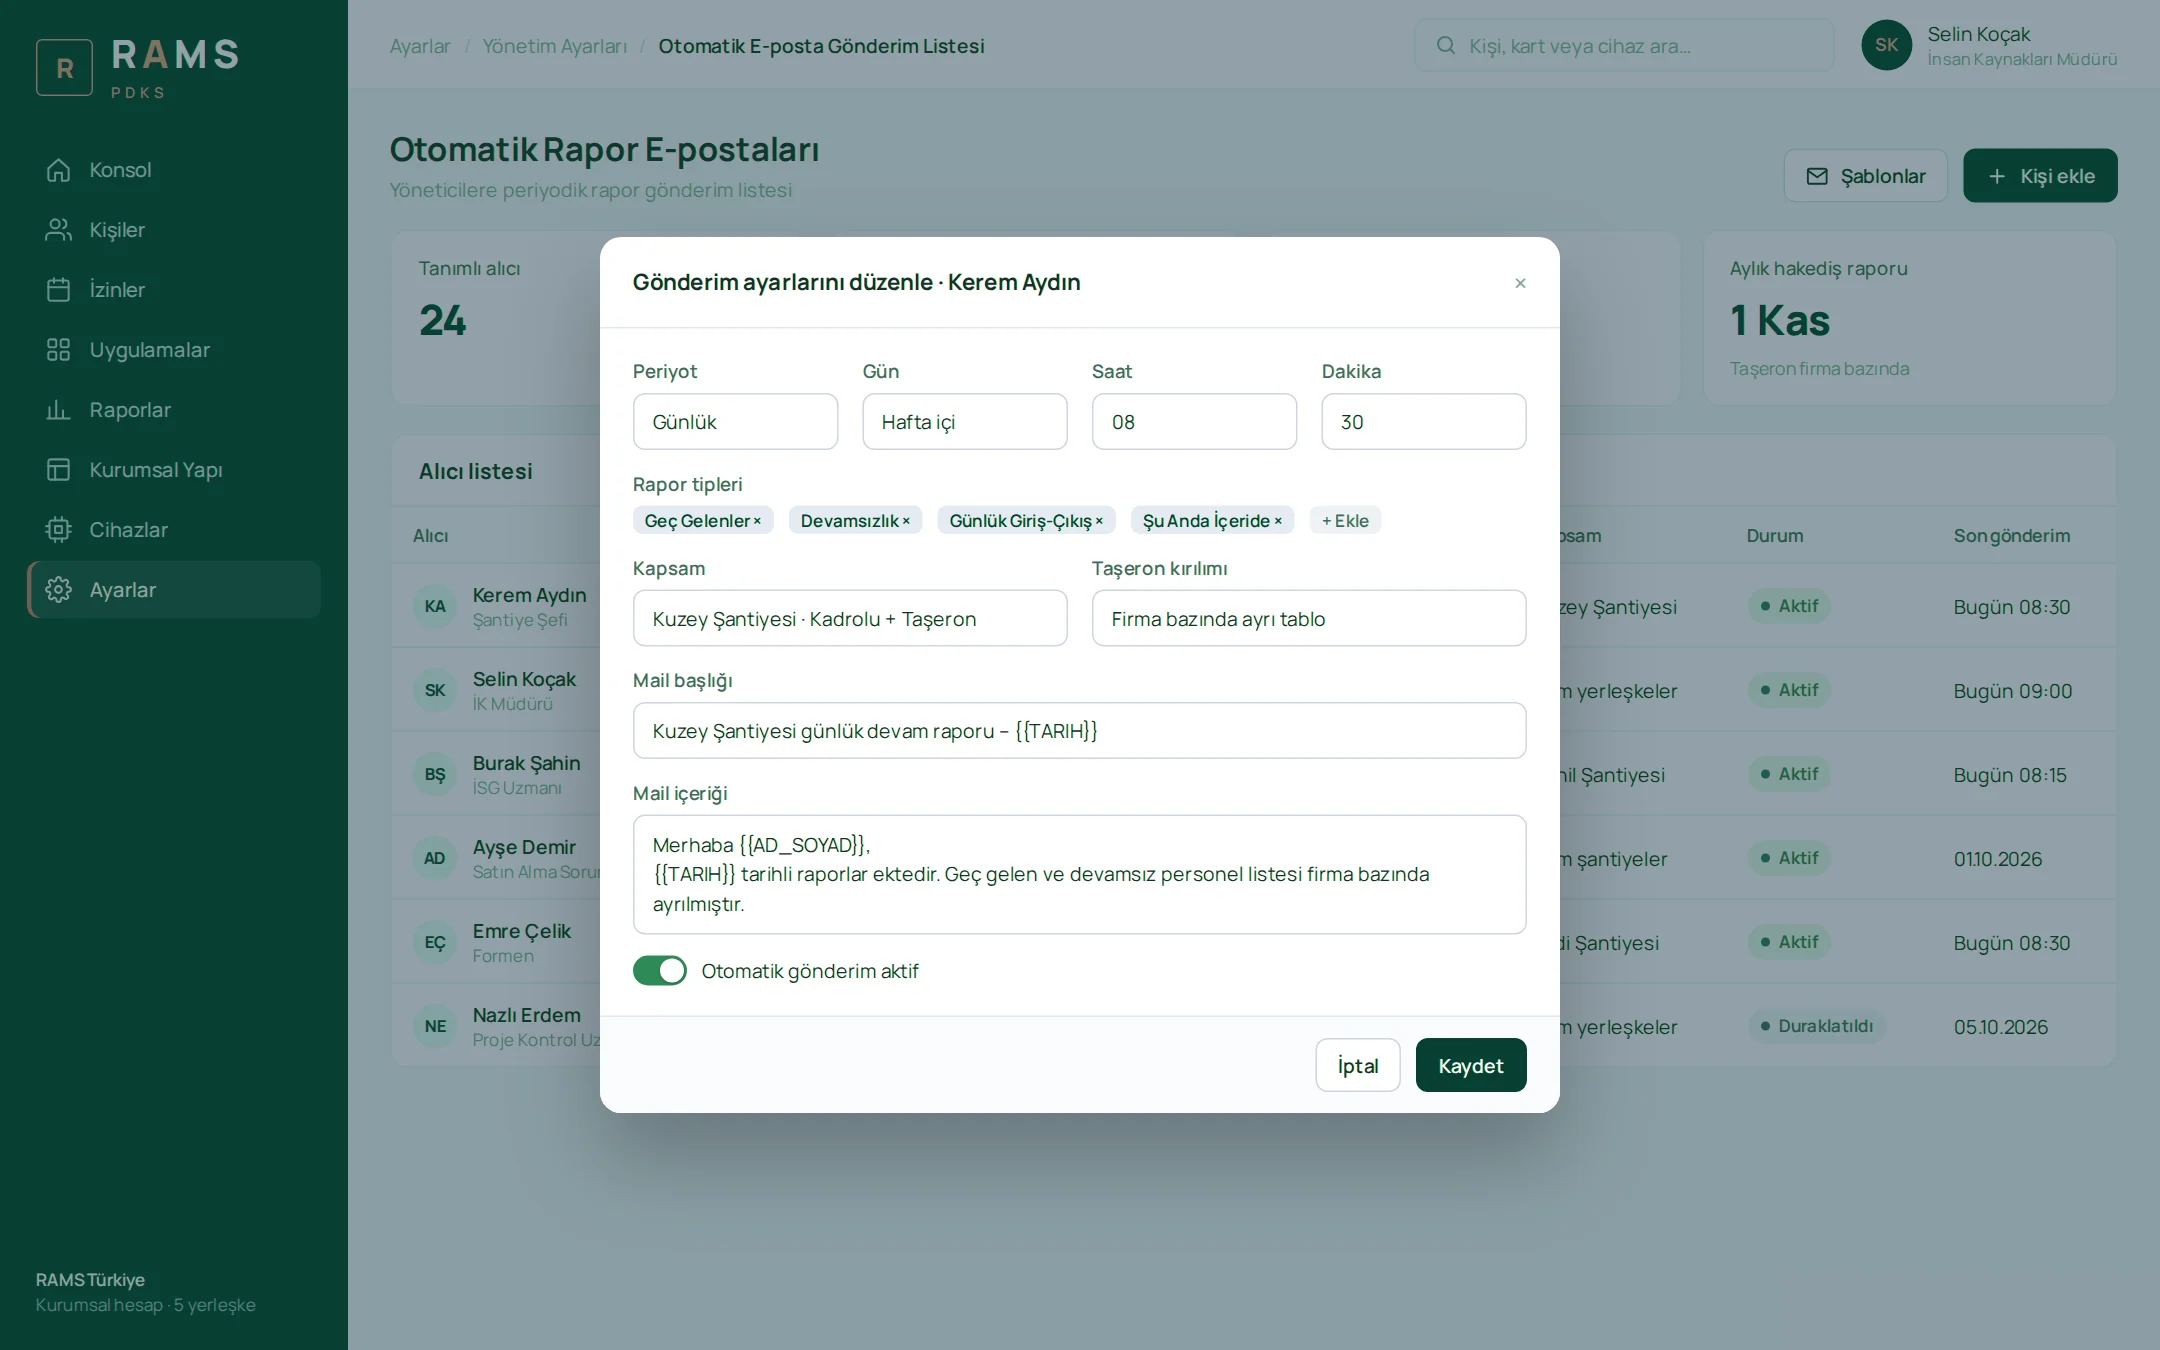Screen dimensions: 2160x1350
Task: Open Uygulamalar grid icon
Action: (58, 350)
